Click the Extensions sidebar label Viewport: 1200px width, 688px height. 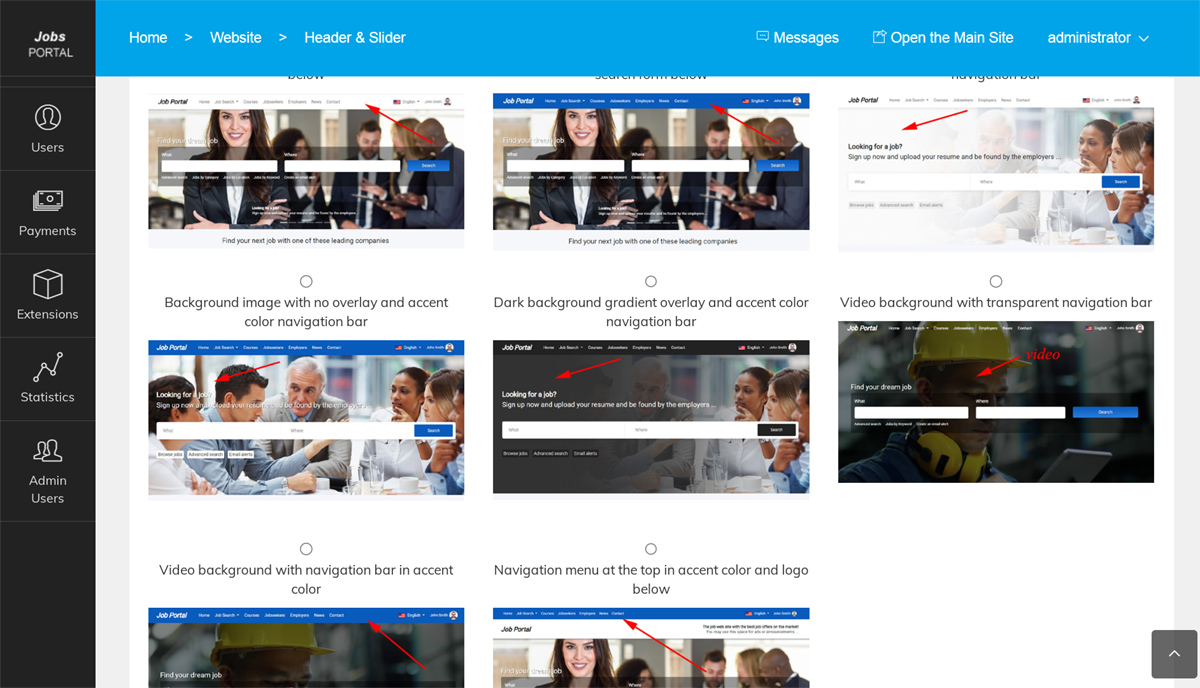coord(47,314)
